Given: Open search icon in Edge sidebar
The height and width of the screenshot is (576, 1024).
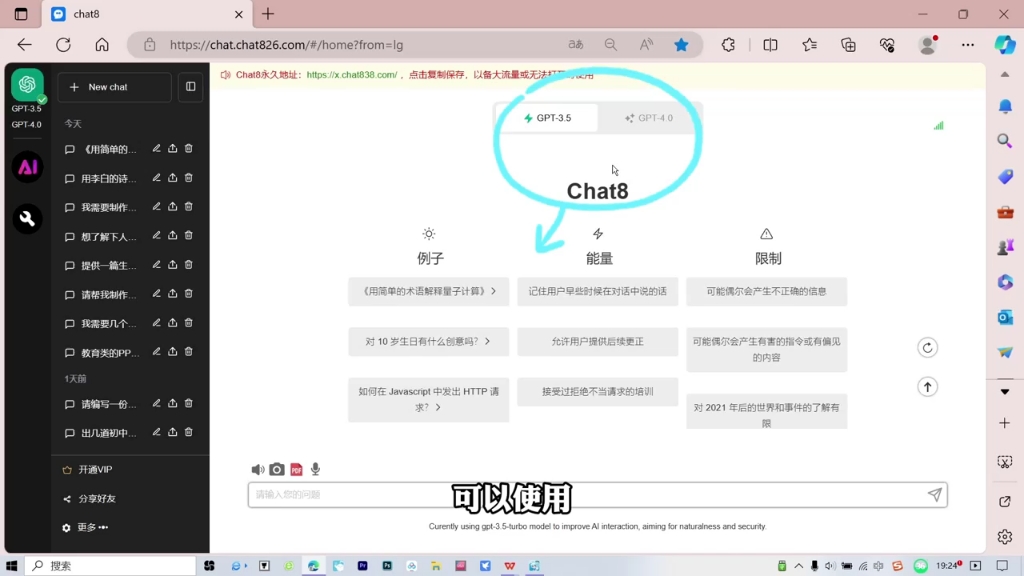Looking at the screenshot, I should 1005,140.
